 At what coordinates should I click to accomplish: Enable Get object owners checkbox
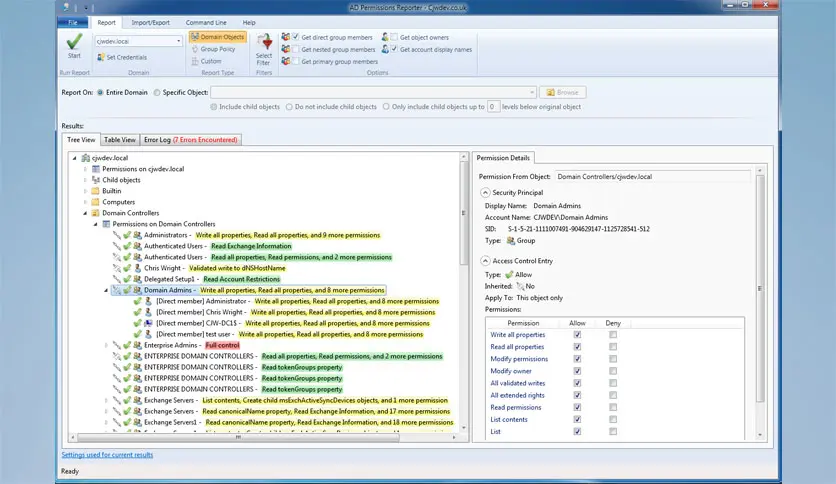[395, 37]
